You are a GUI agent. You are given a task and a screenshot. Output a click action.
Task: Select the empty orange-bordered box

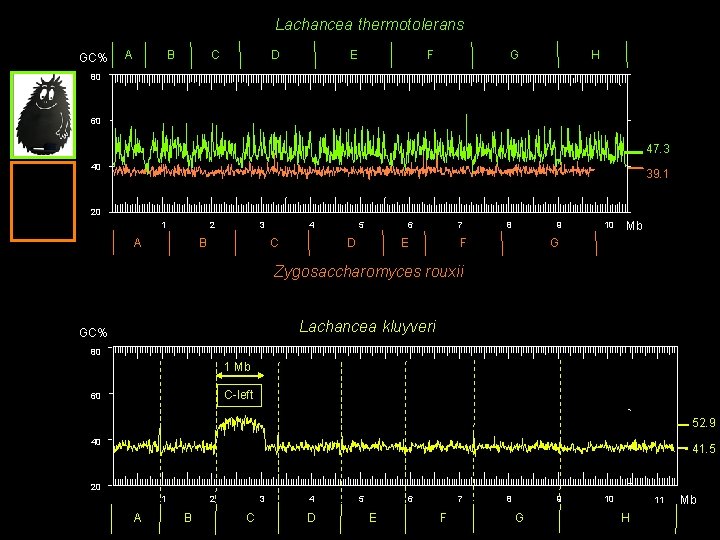pyautogui.click(x=43, y=201)
